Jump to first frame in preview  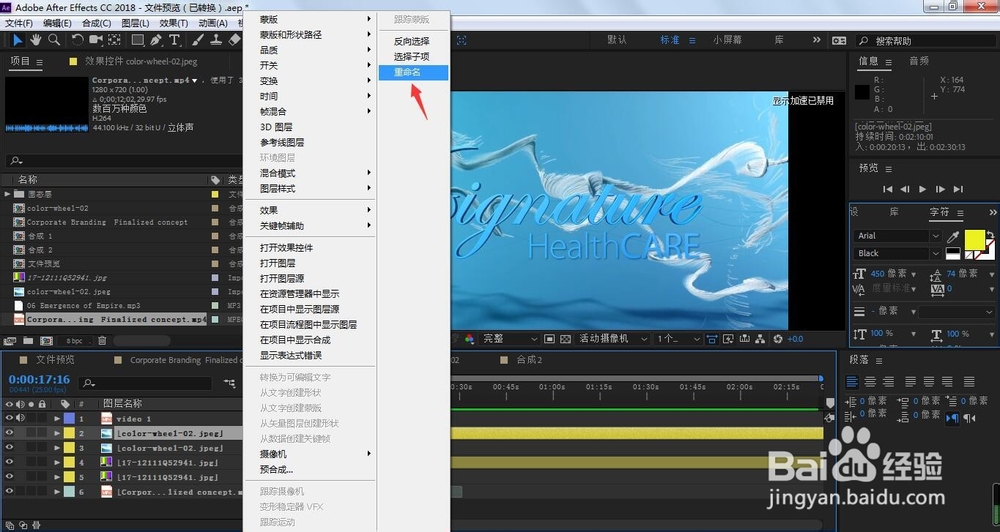(887, 189)
